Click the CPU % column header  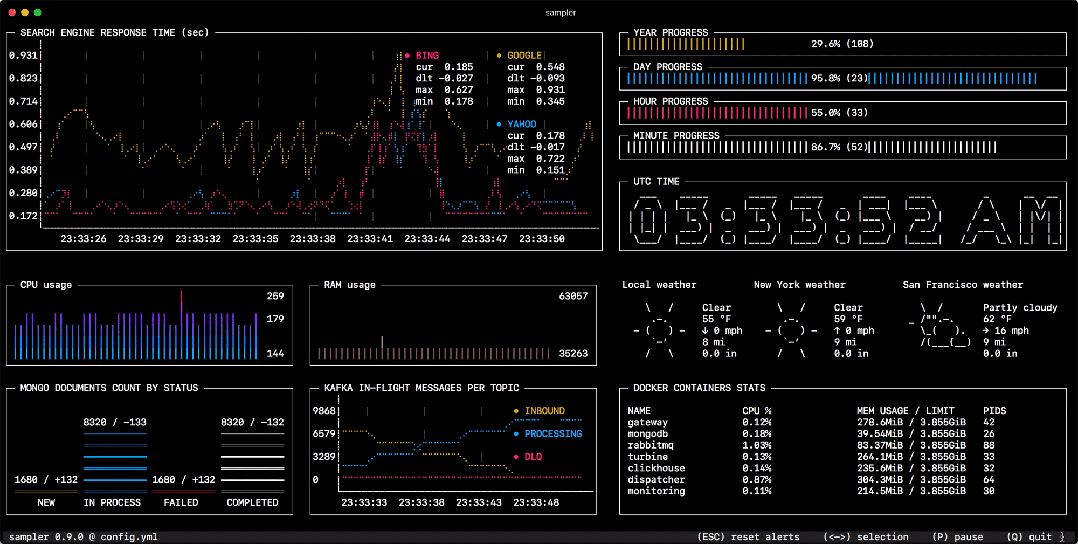tap(757, 411)
